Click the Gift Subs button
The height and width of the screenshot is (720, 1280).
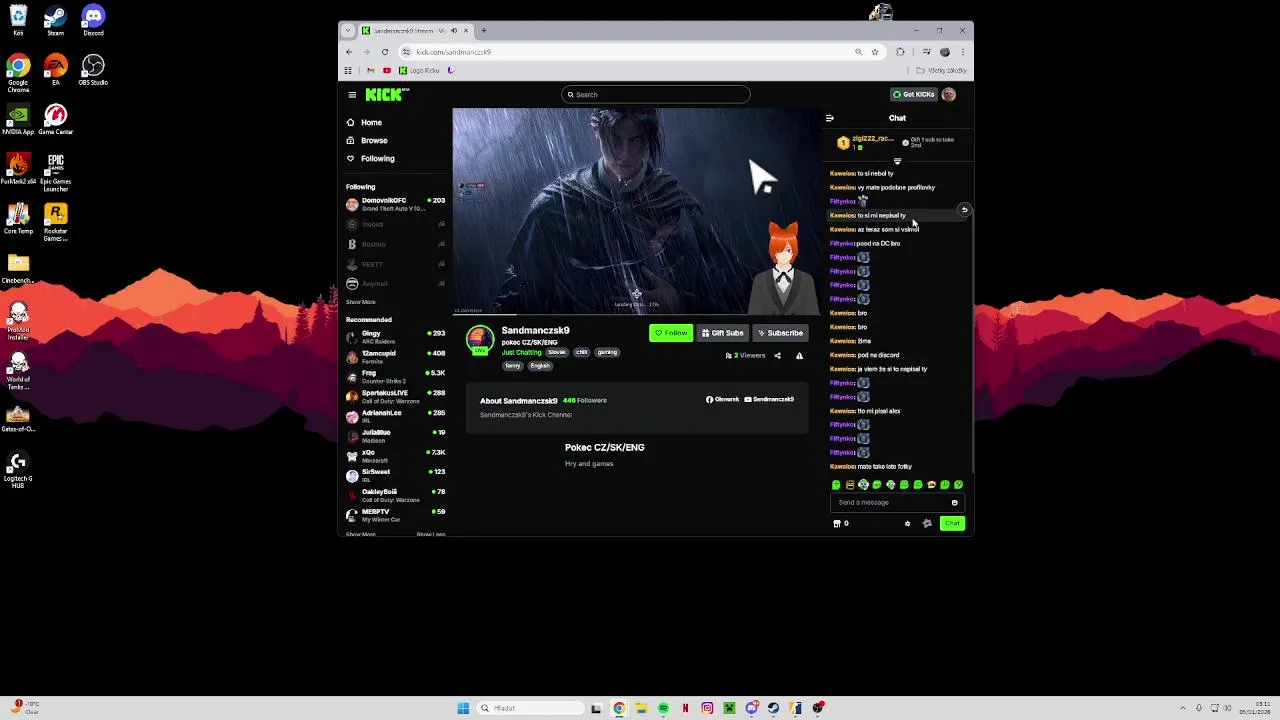723,333
